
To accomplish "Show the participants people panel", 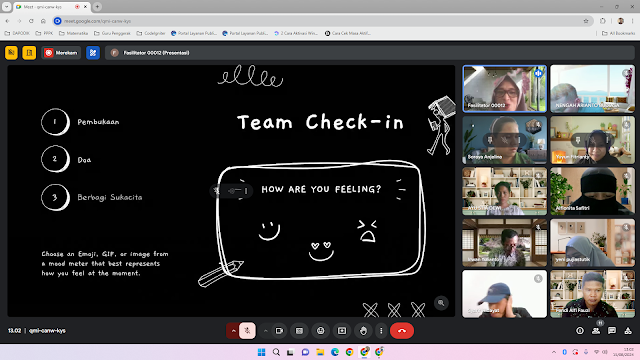I will [x=596, y=331].
